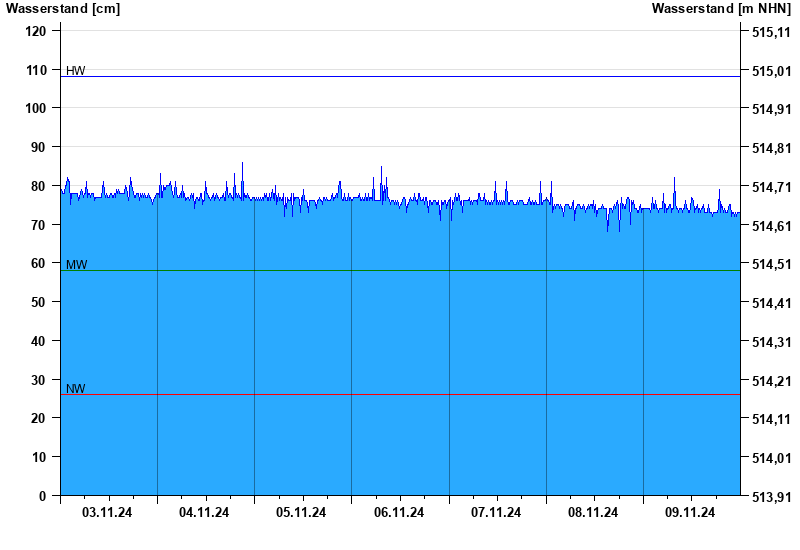Click the left axis value 80
Viewport: 800px width, 550px height.
pos(39,186)
